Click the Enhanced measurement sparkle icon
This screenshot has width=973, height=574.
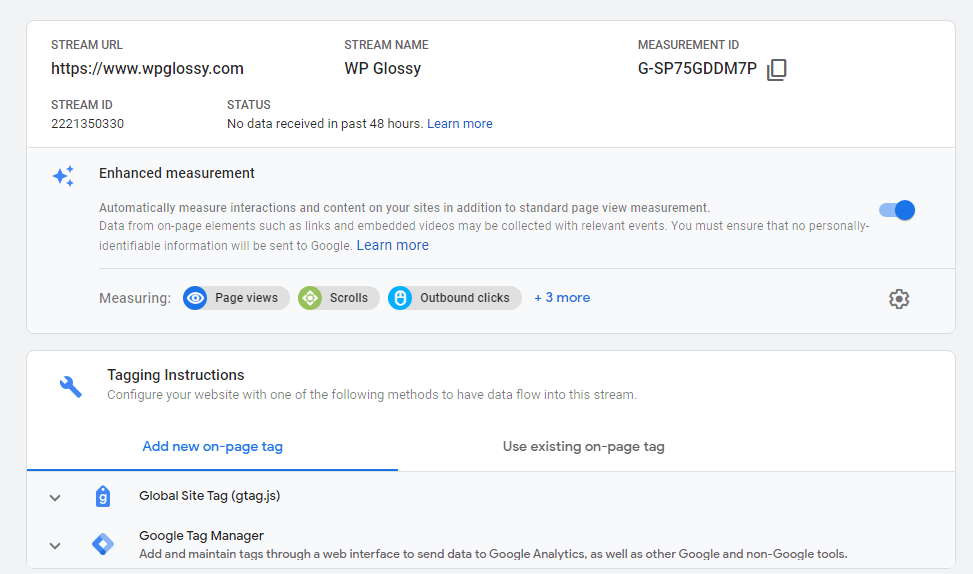(63, 176)
